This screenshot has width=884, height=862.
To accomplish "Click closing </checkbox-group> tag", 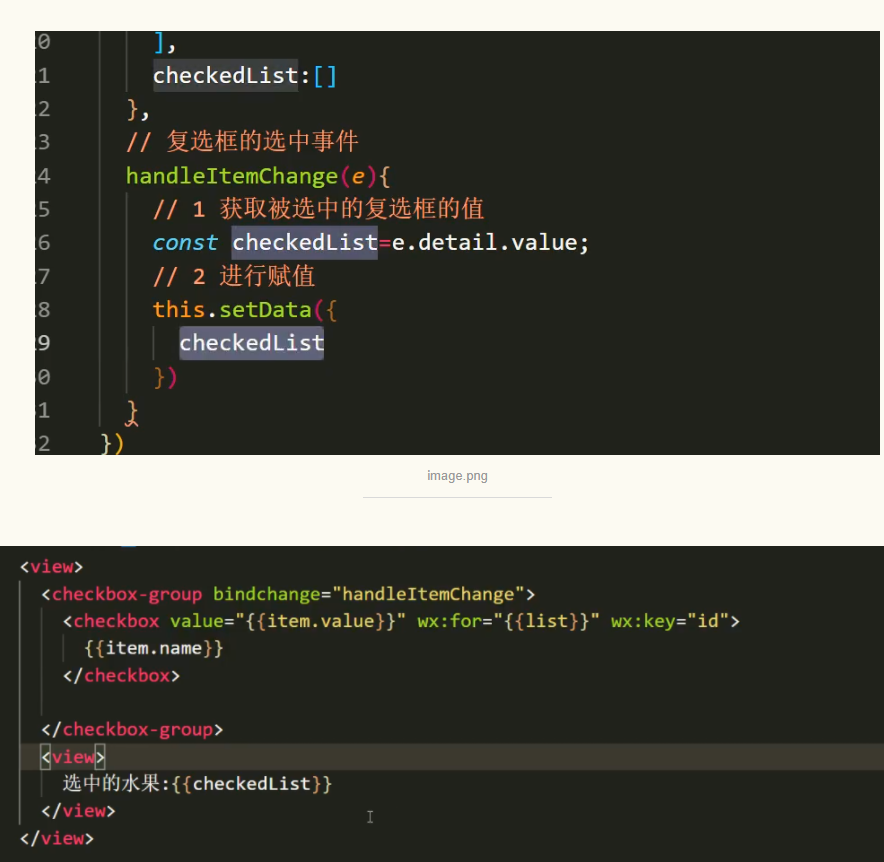I will click(132, 730).
